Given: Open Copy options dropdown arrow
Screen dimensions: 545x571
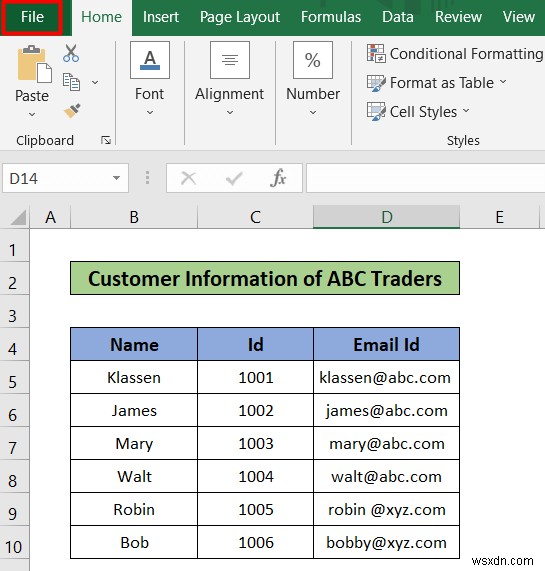Looking at the screenshot, I should (95, 83).
